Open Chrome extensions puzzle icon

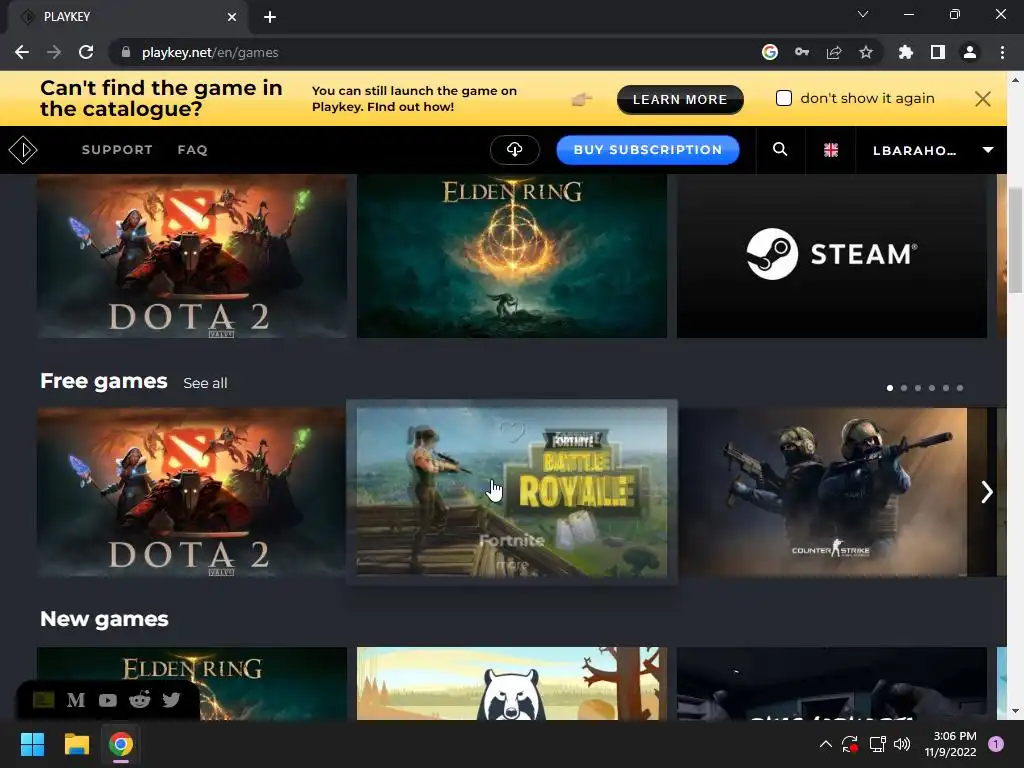pyautogui.click(x=906, y=52)
